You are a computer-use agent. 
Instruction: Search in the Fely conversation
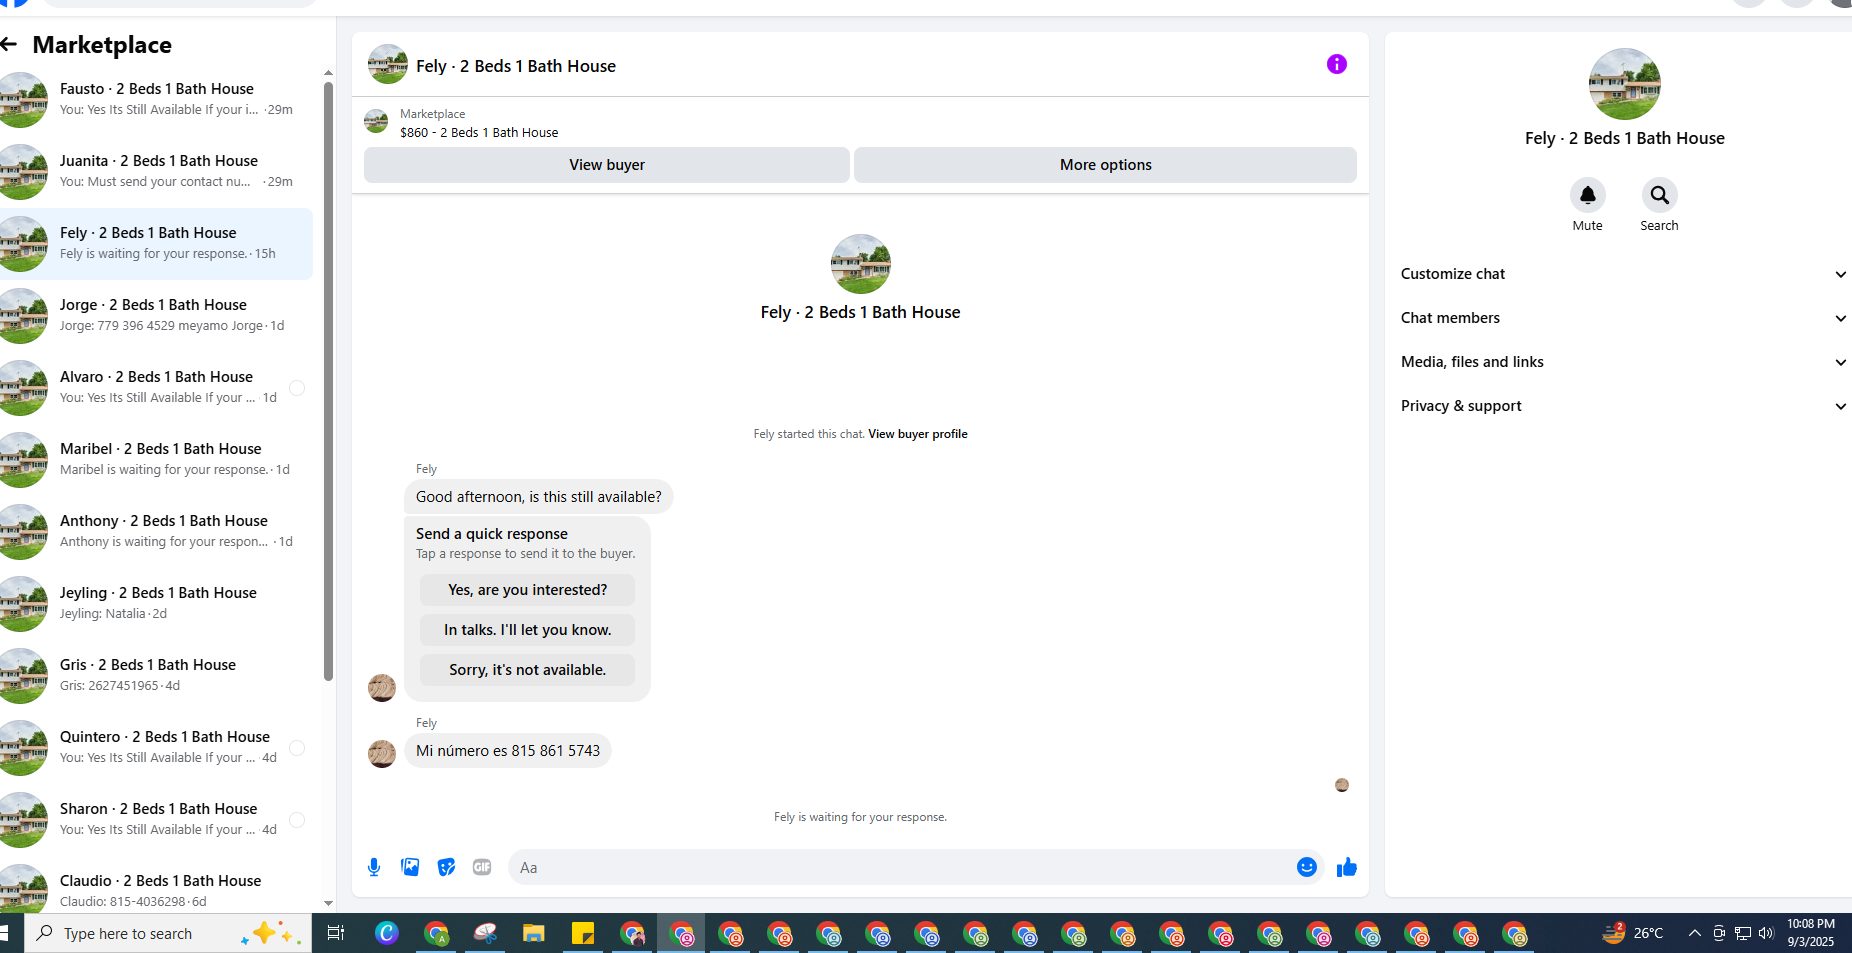coord(1659,195)
